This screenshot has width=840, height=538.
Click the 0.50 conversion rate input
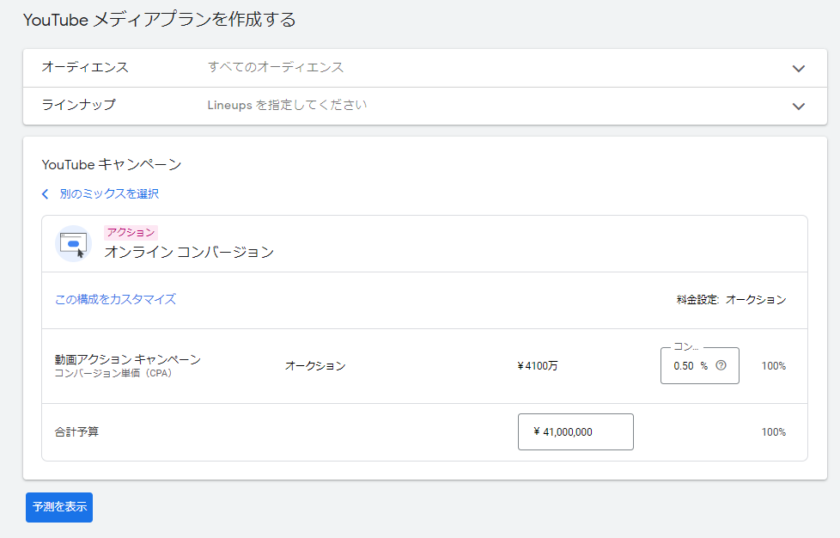click(684, 366)
